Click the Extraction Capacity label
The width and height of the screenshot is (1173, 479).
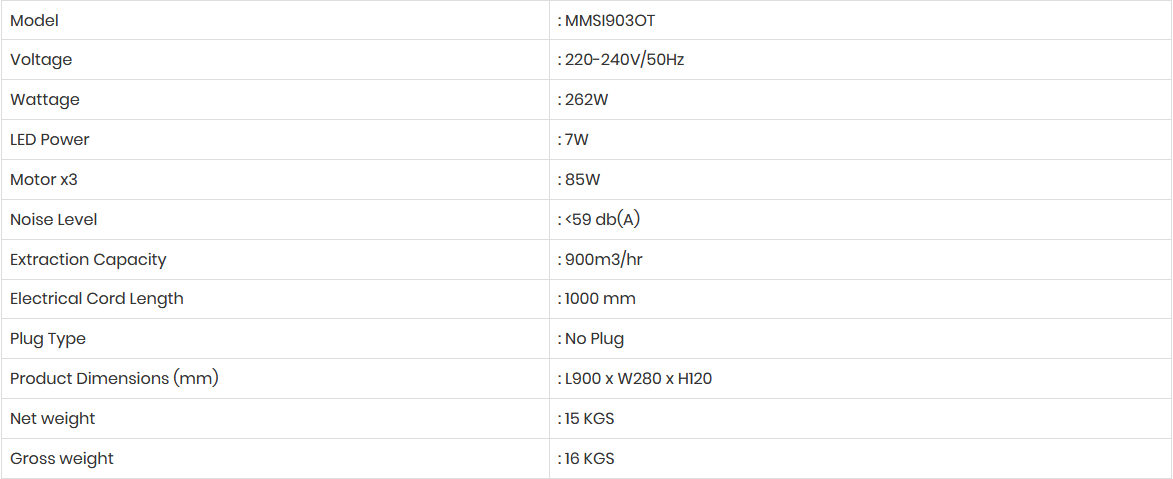click(x=88, y=260)
